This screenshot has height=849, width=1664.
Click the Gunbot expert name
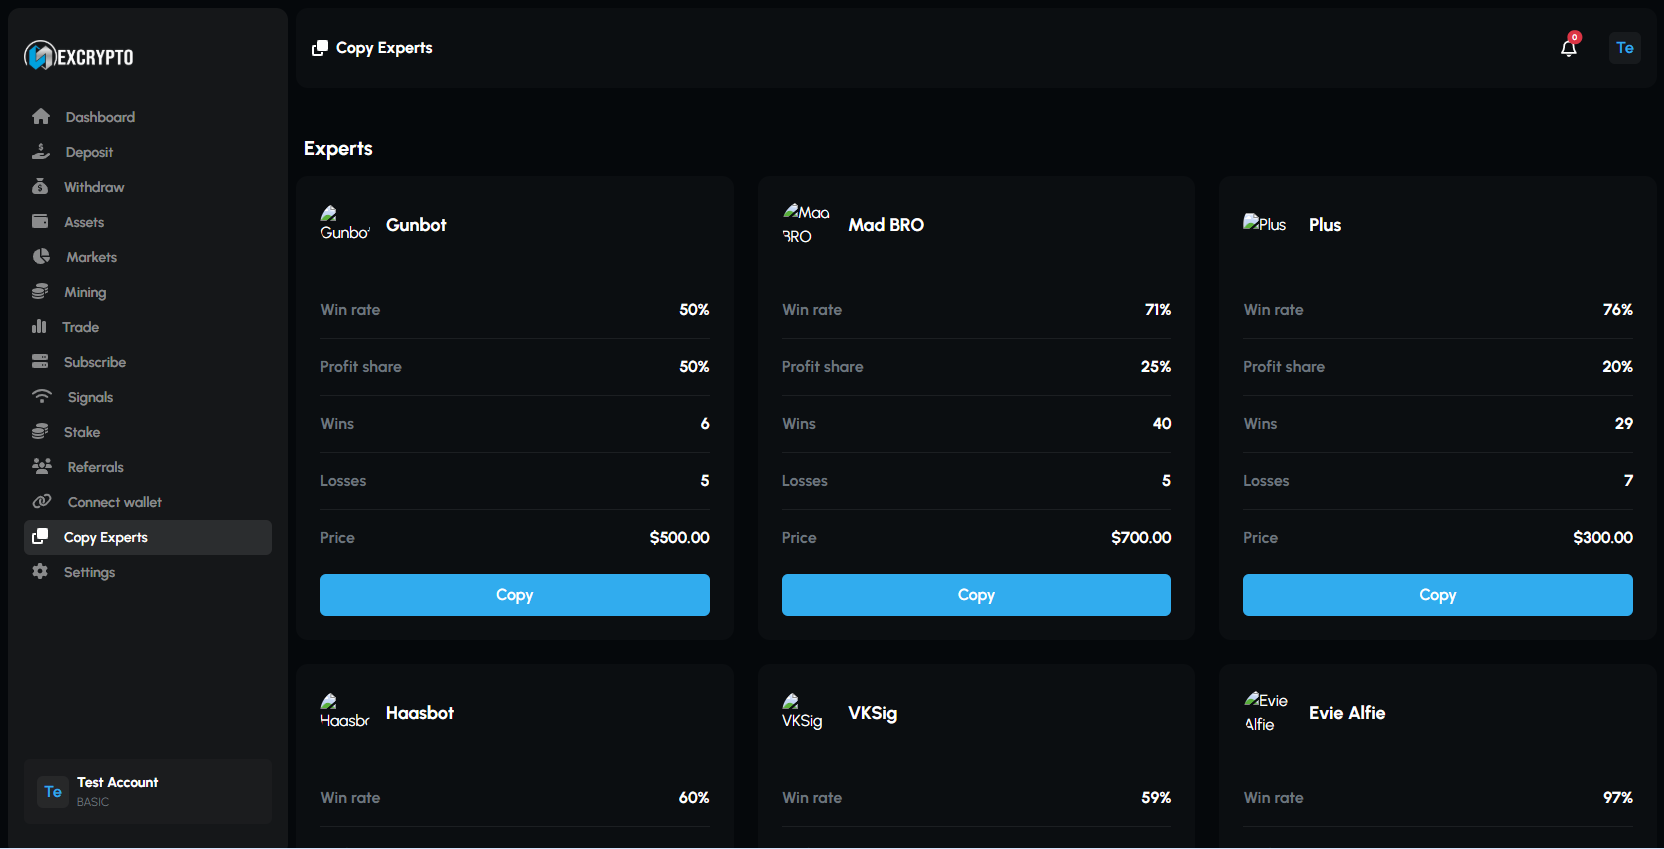click(x=416, y=225)
